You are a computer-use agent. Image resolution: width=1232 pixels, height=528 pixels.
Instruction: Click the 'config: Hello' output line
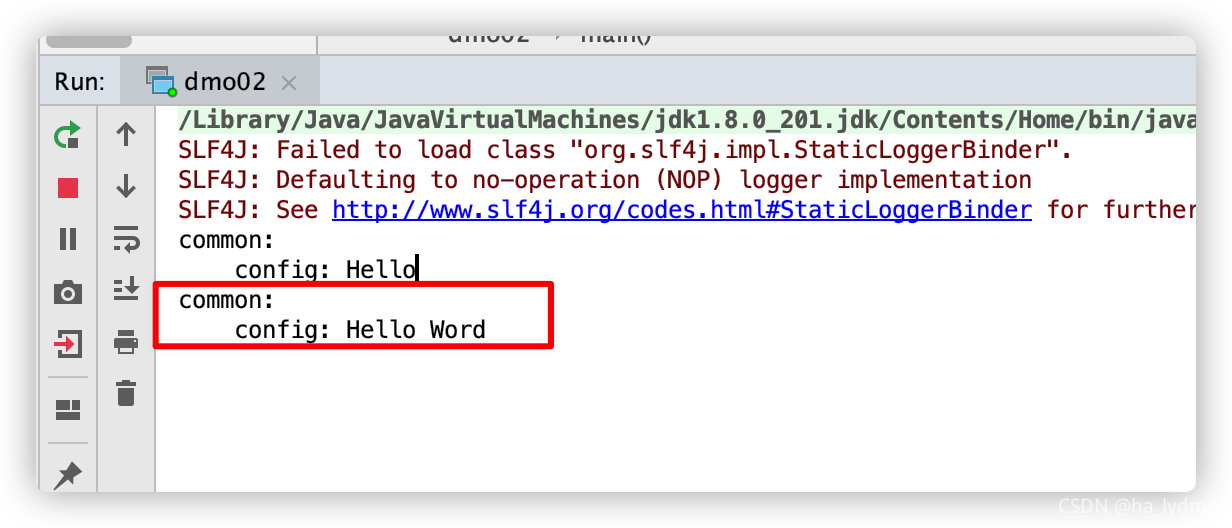tap(325, 269)
